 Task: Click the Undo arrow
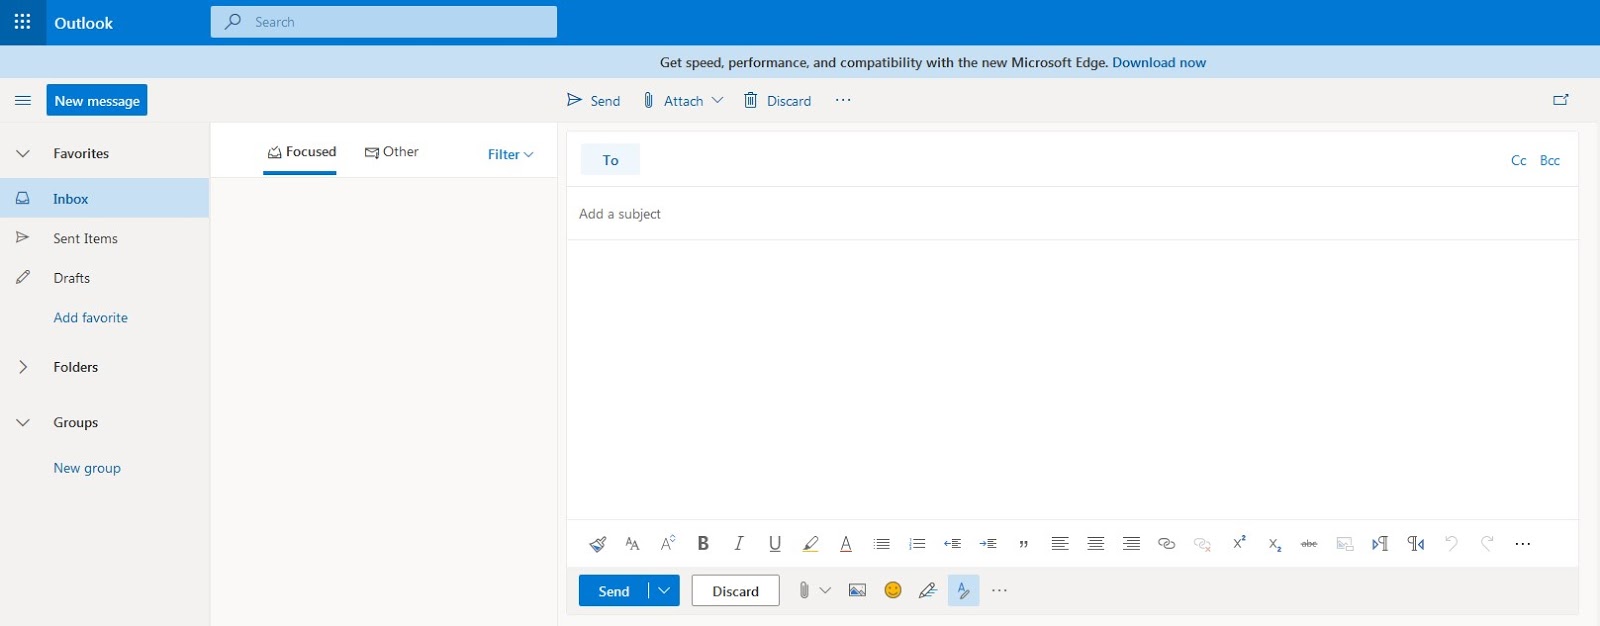tap(1451, 543)
